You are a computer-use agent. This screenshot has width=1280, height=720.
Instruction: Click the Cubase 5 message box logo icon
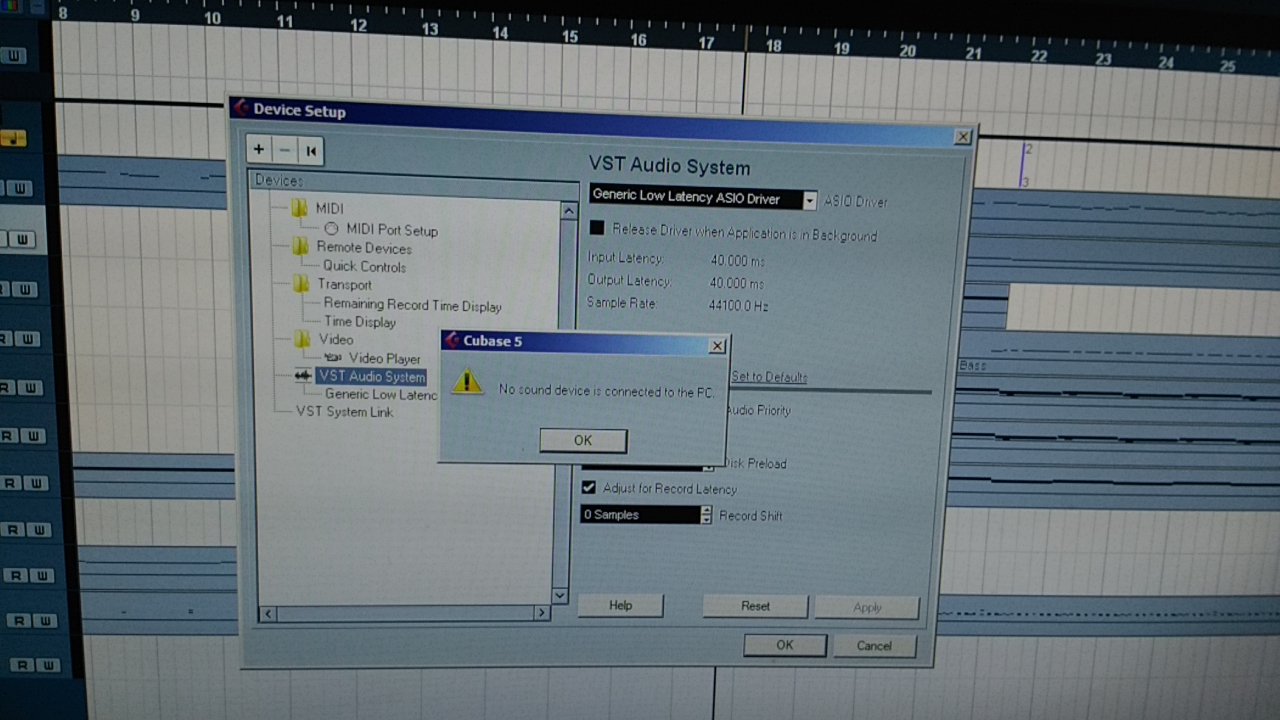click(452, 340)
